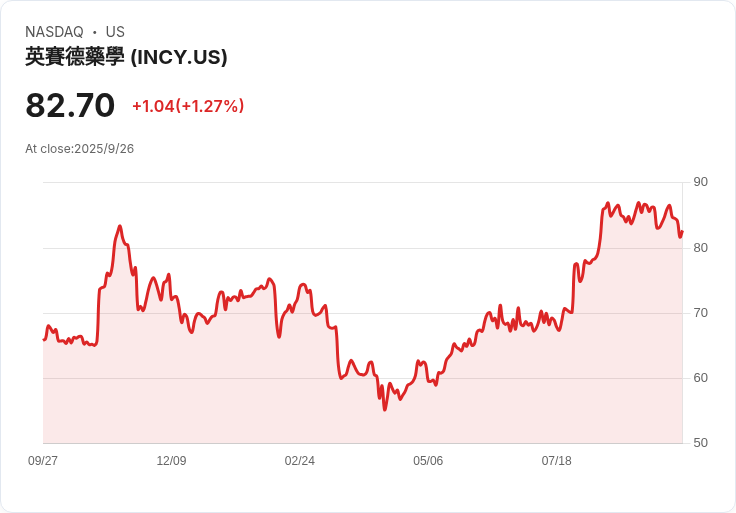Click the chart's lowest price trough
The height and width of the screenshot is (513, 736).
(x=385, y=410)
